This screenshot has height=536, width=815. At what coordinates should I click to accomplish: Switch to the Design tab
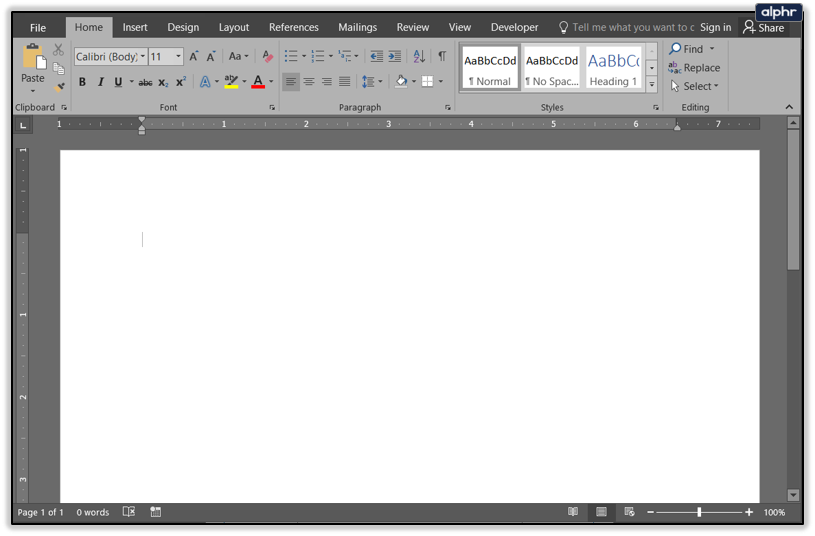(183, 27)
